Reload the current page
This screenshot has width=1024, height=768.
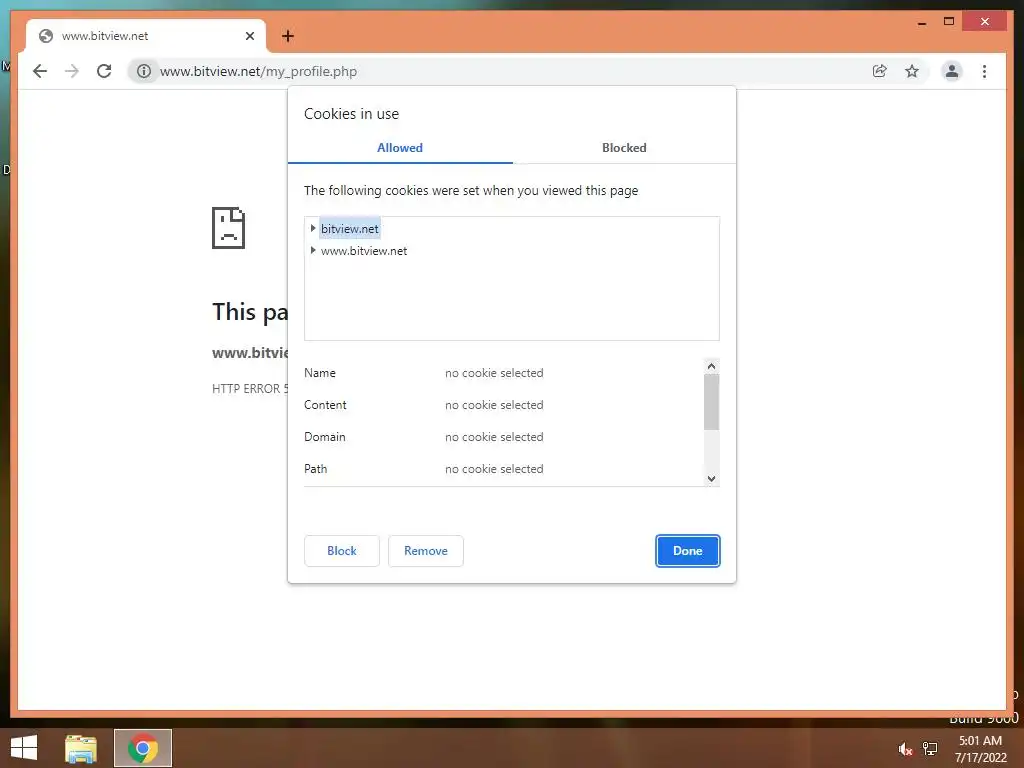pos(104,71)
